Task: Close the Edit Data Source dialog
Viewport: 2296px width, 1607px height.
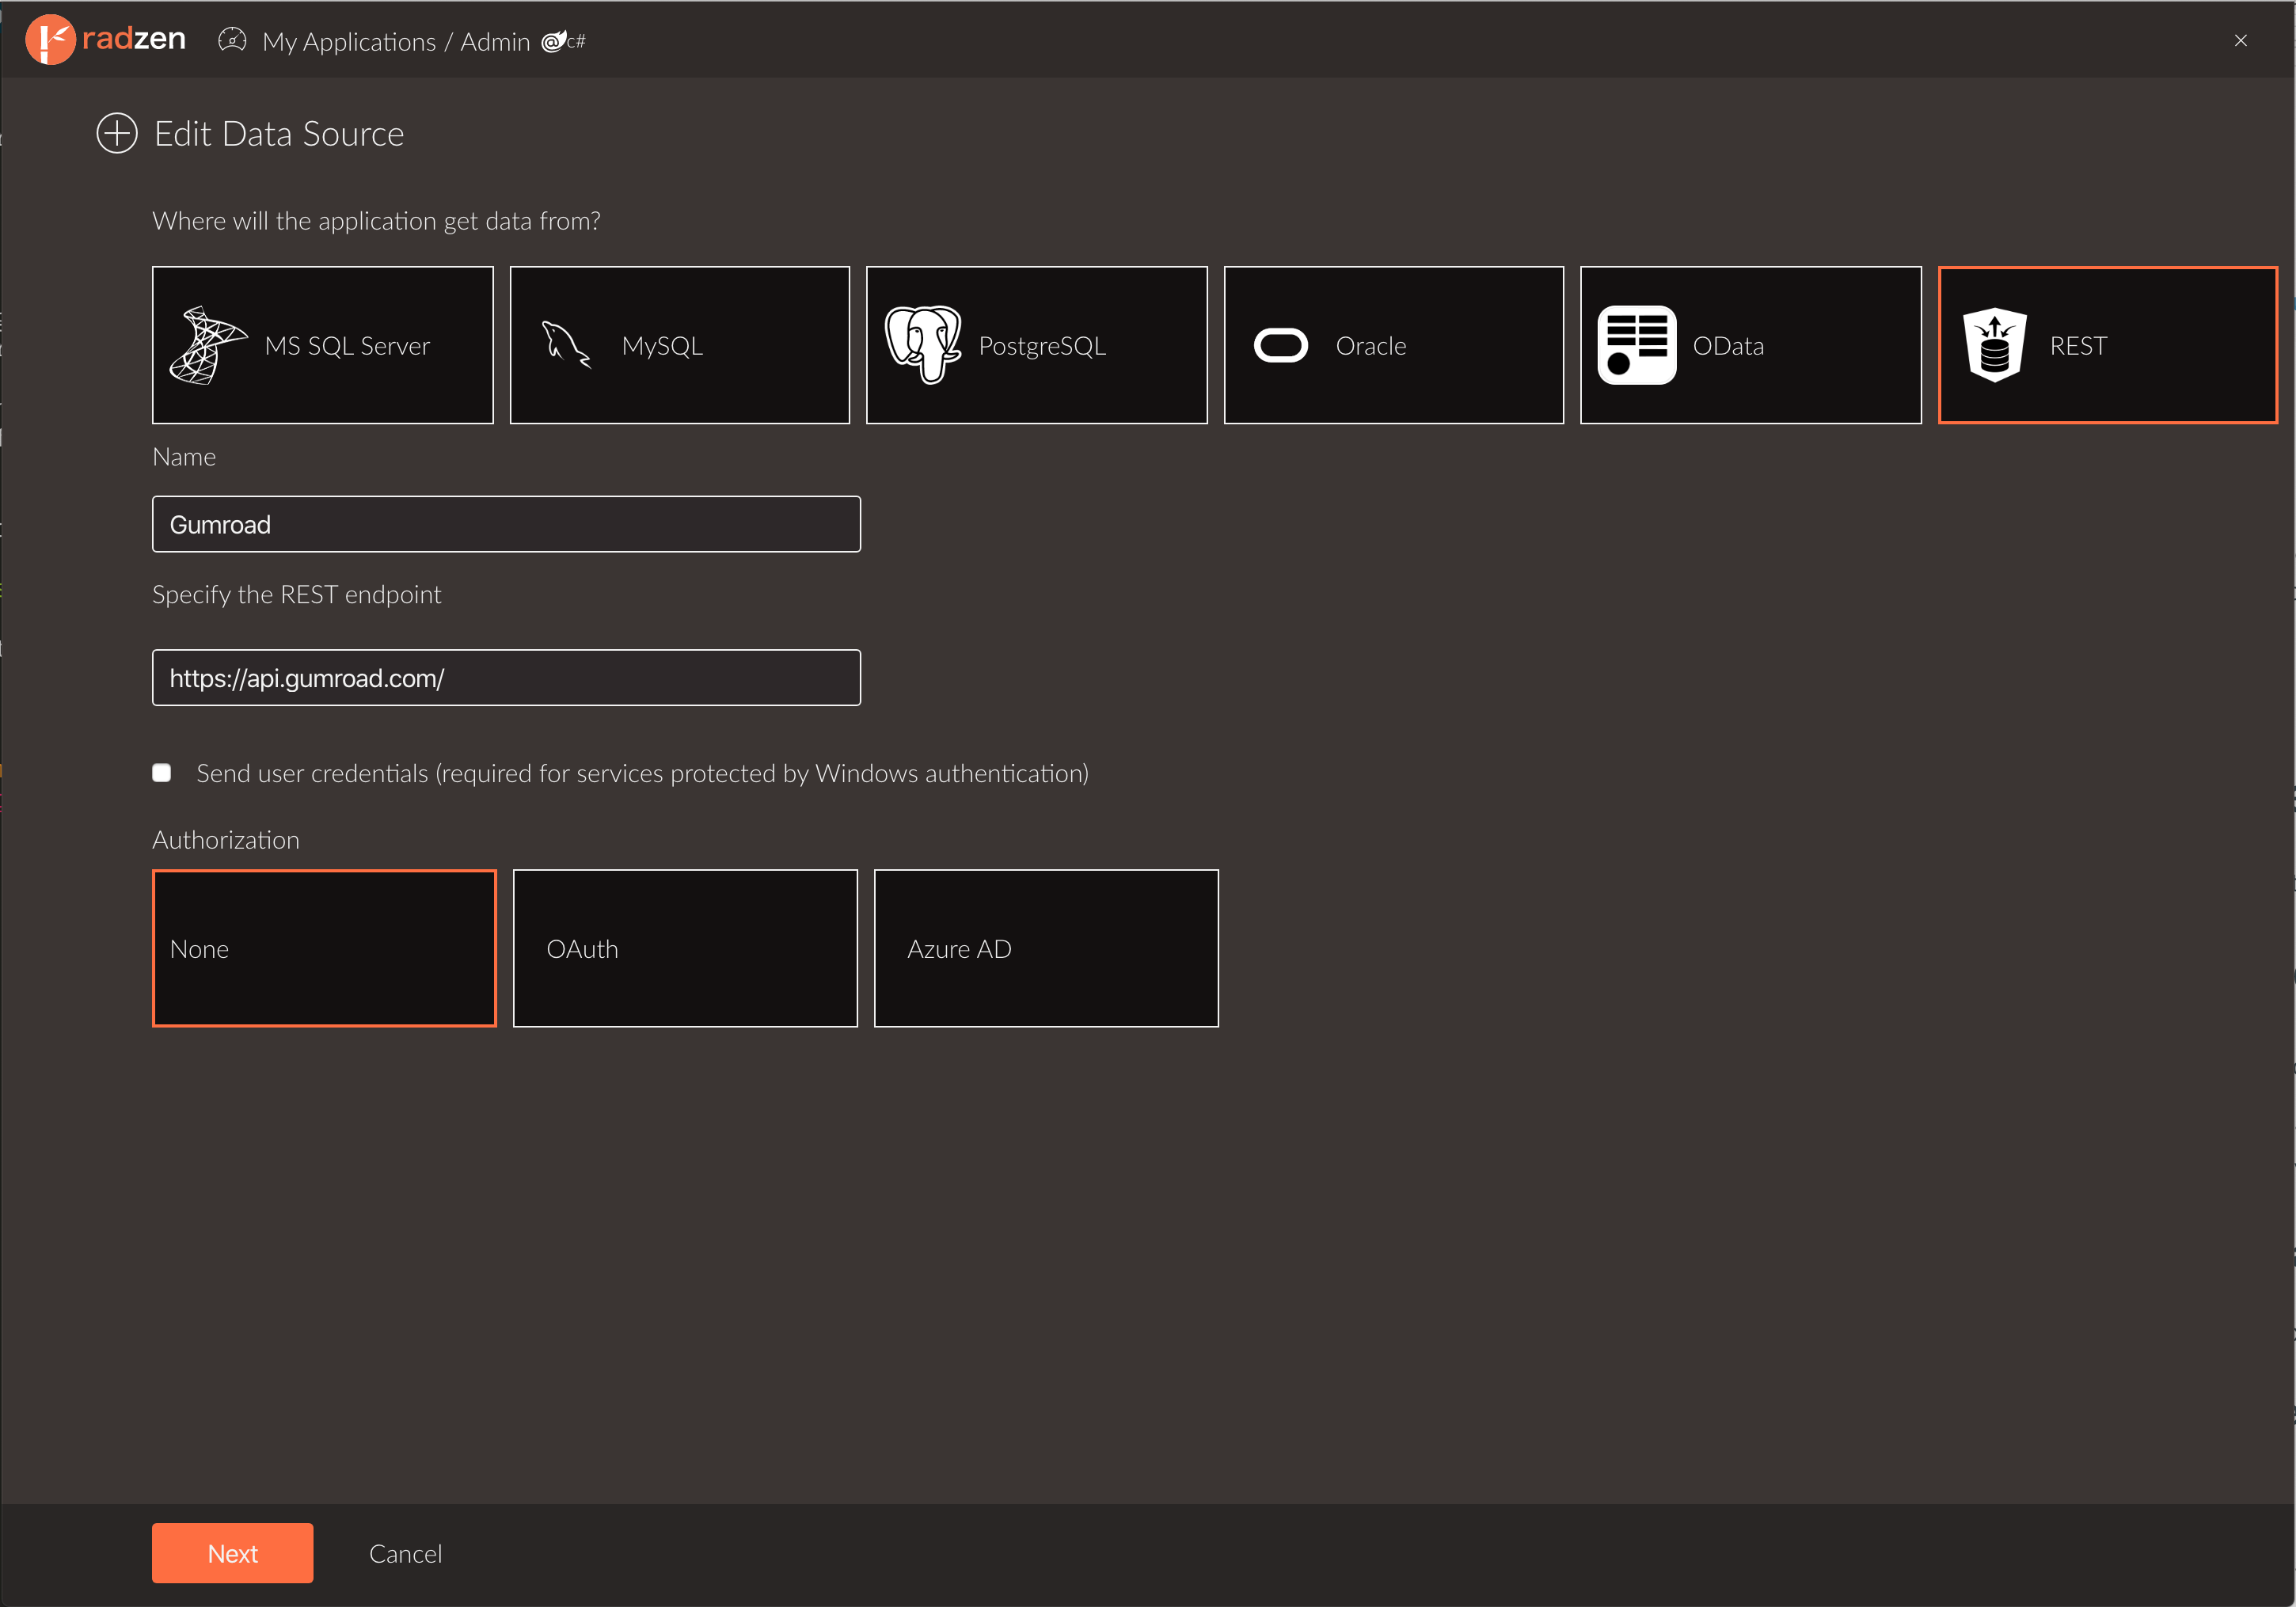Action: pos(2241,40)
